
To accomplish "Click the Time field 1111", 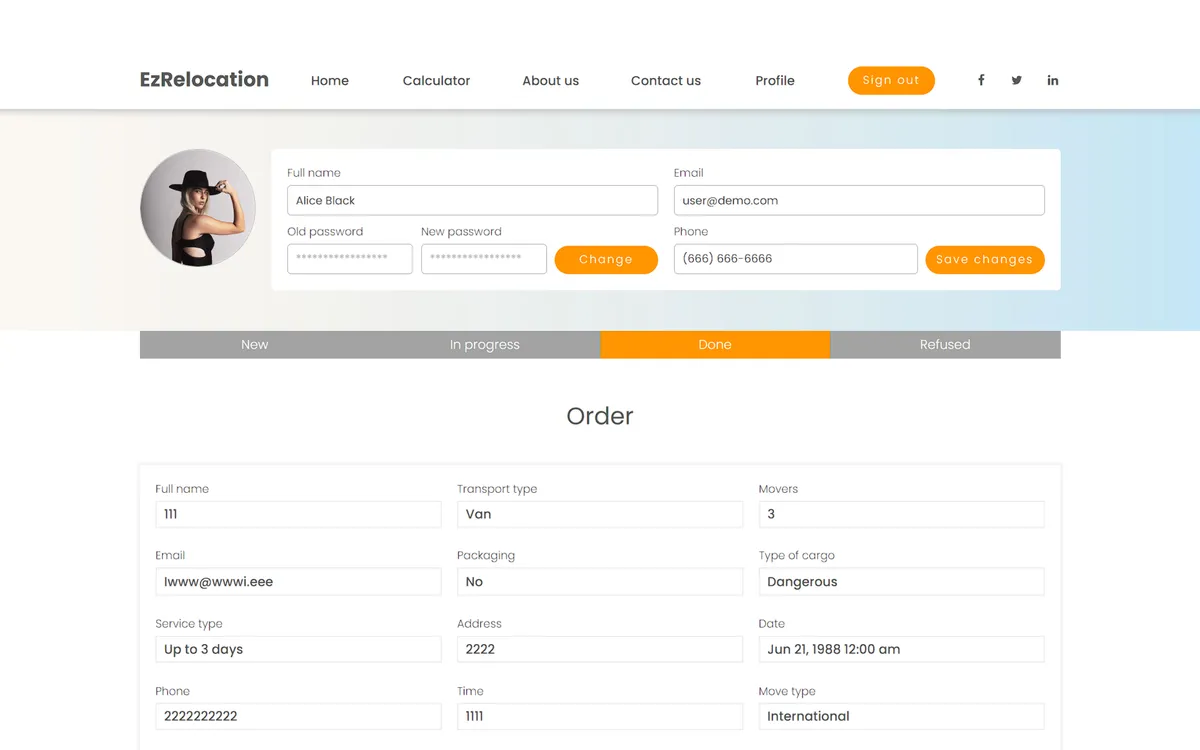I will (600, 716).
